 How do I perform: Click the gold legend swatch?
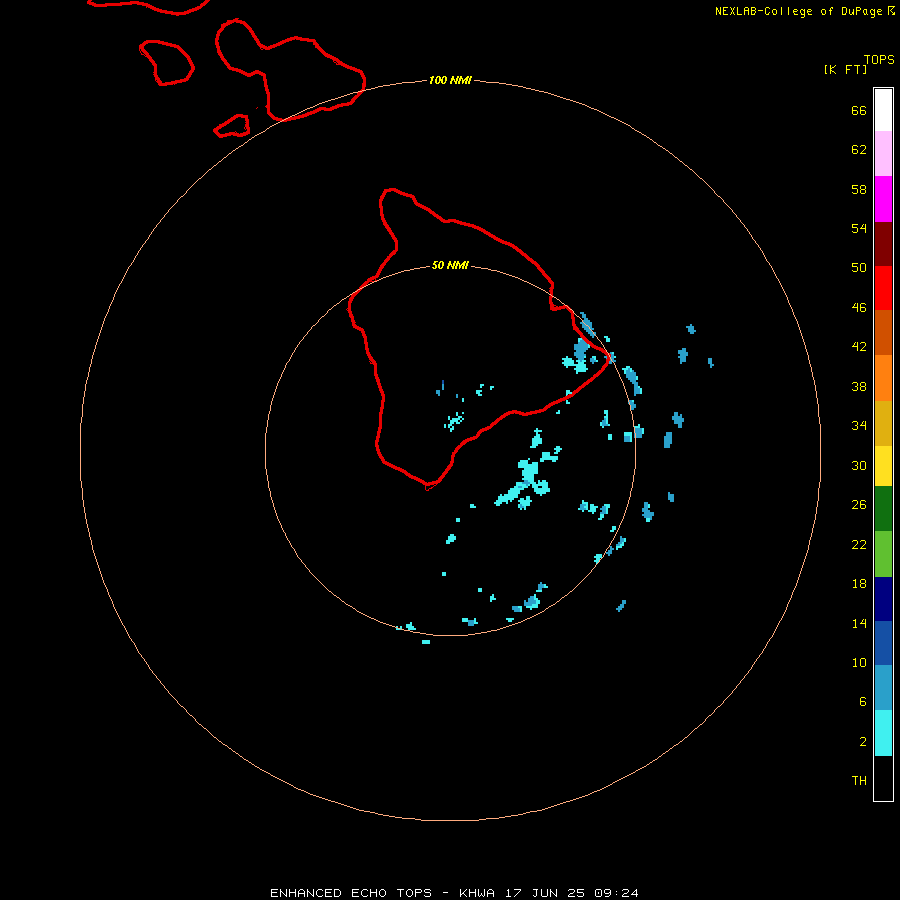coord(883,423)
